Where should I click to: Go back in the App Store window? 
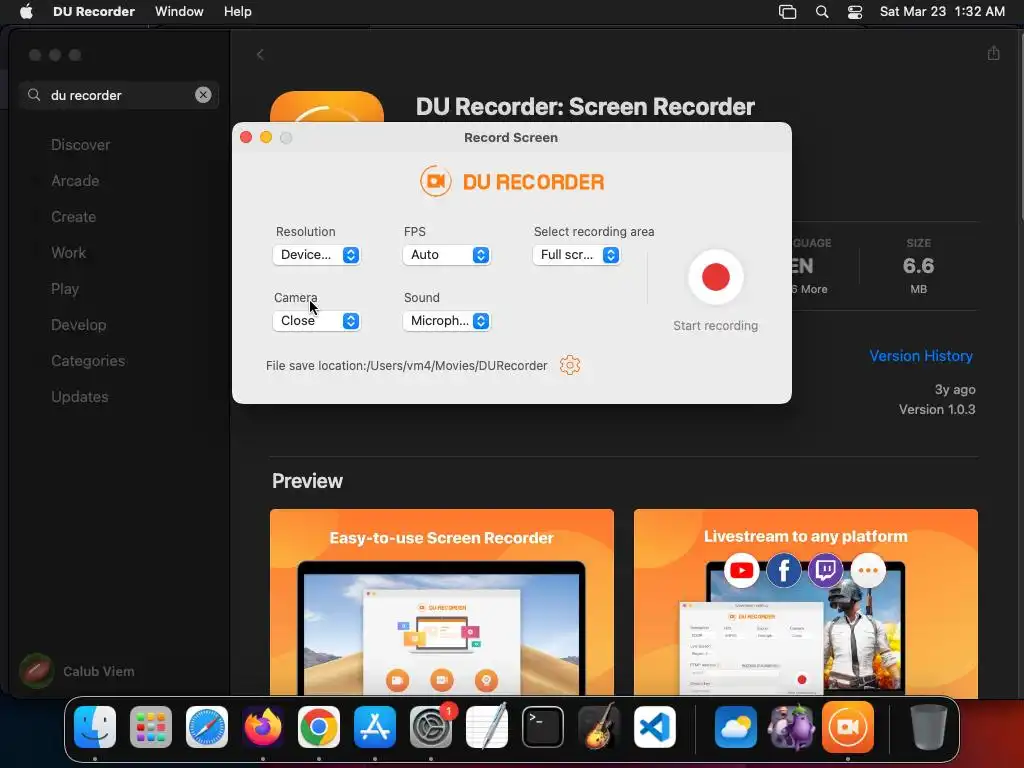260,54
